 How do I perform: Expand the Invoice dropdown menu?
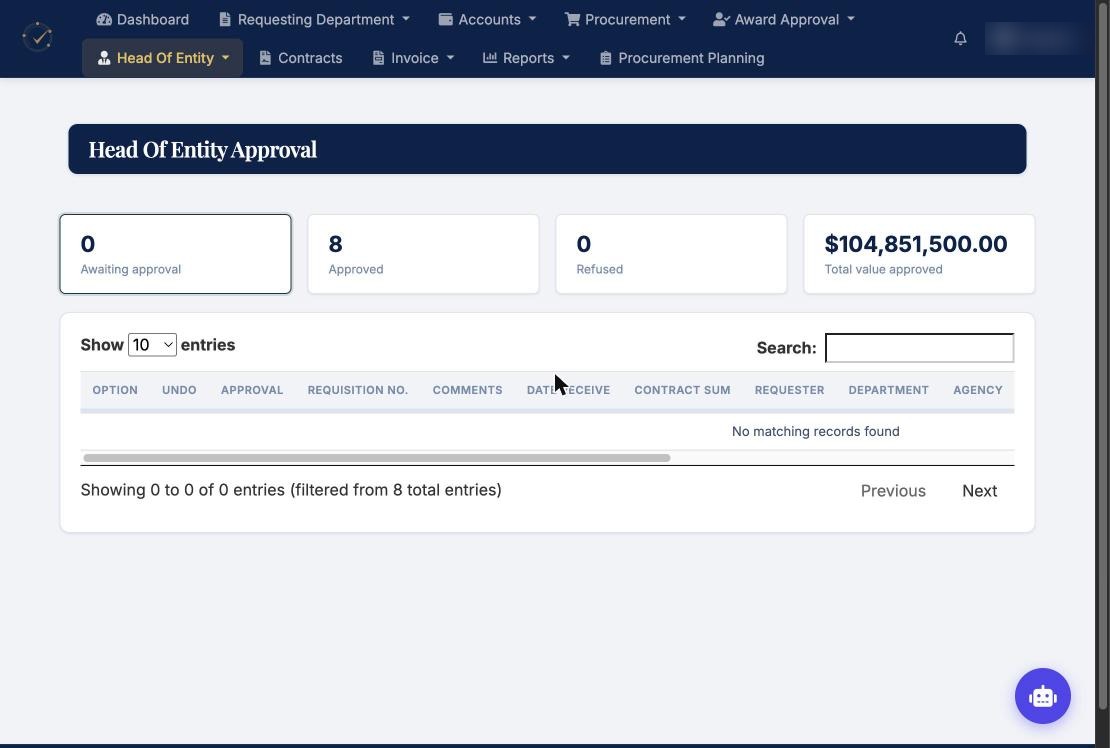[413, 58]
